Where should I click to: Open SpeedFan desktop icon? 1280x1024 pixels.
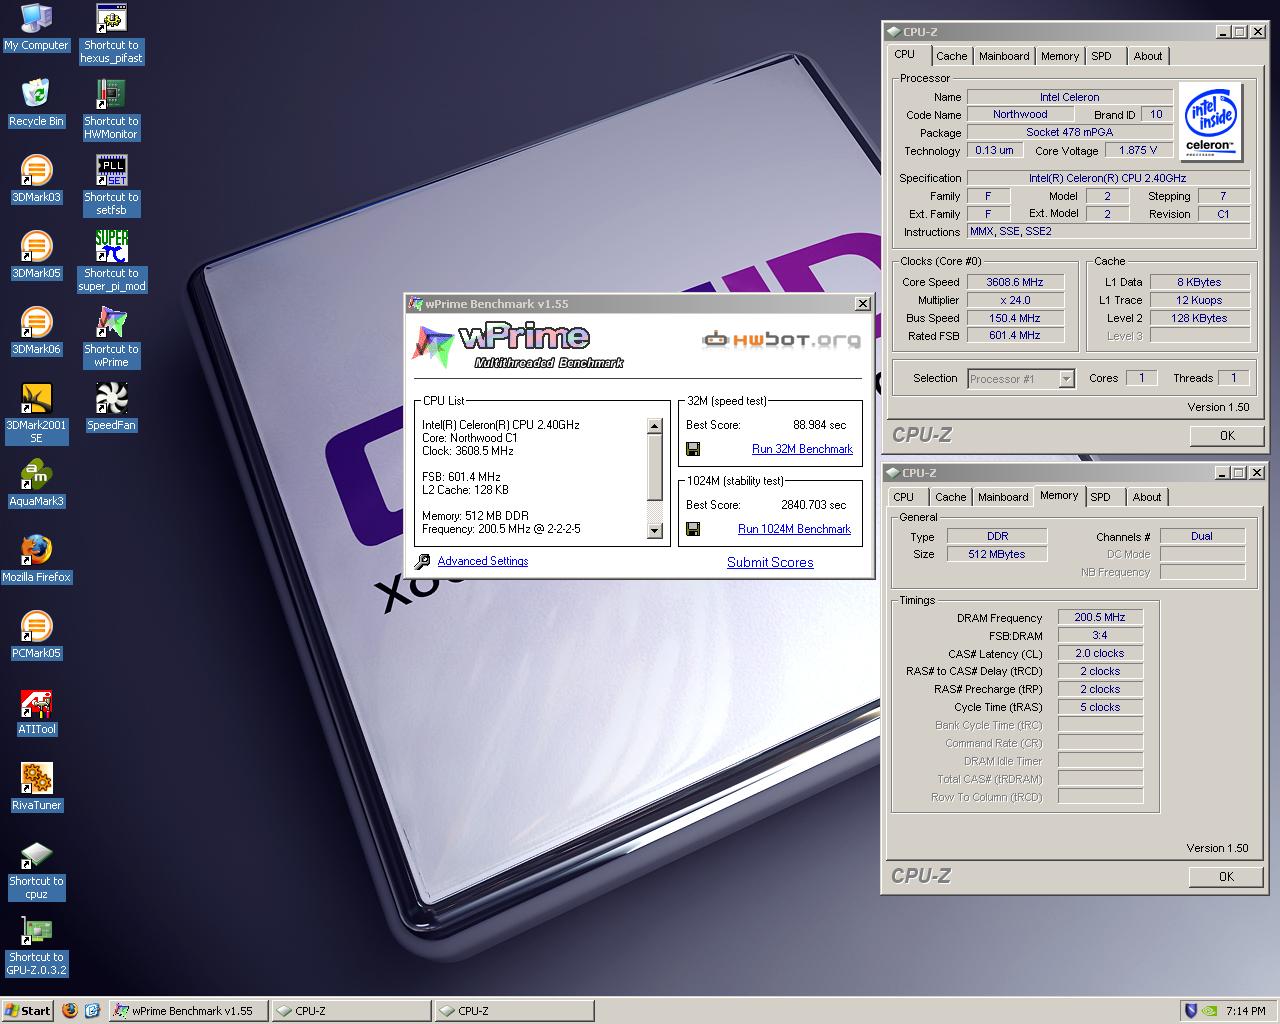[x=111, y=408]
